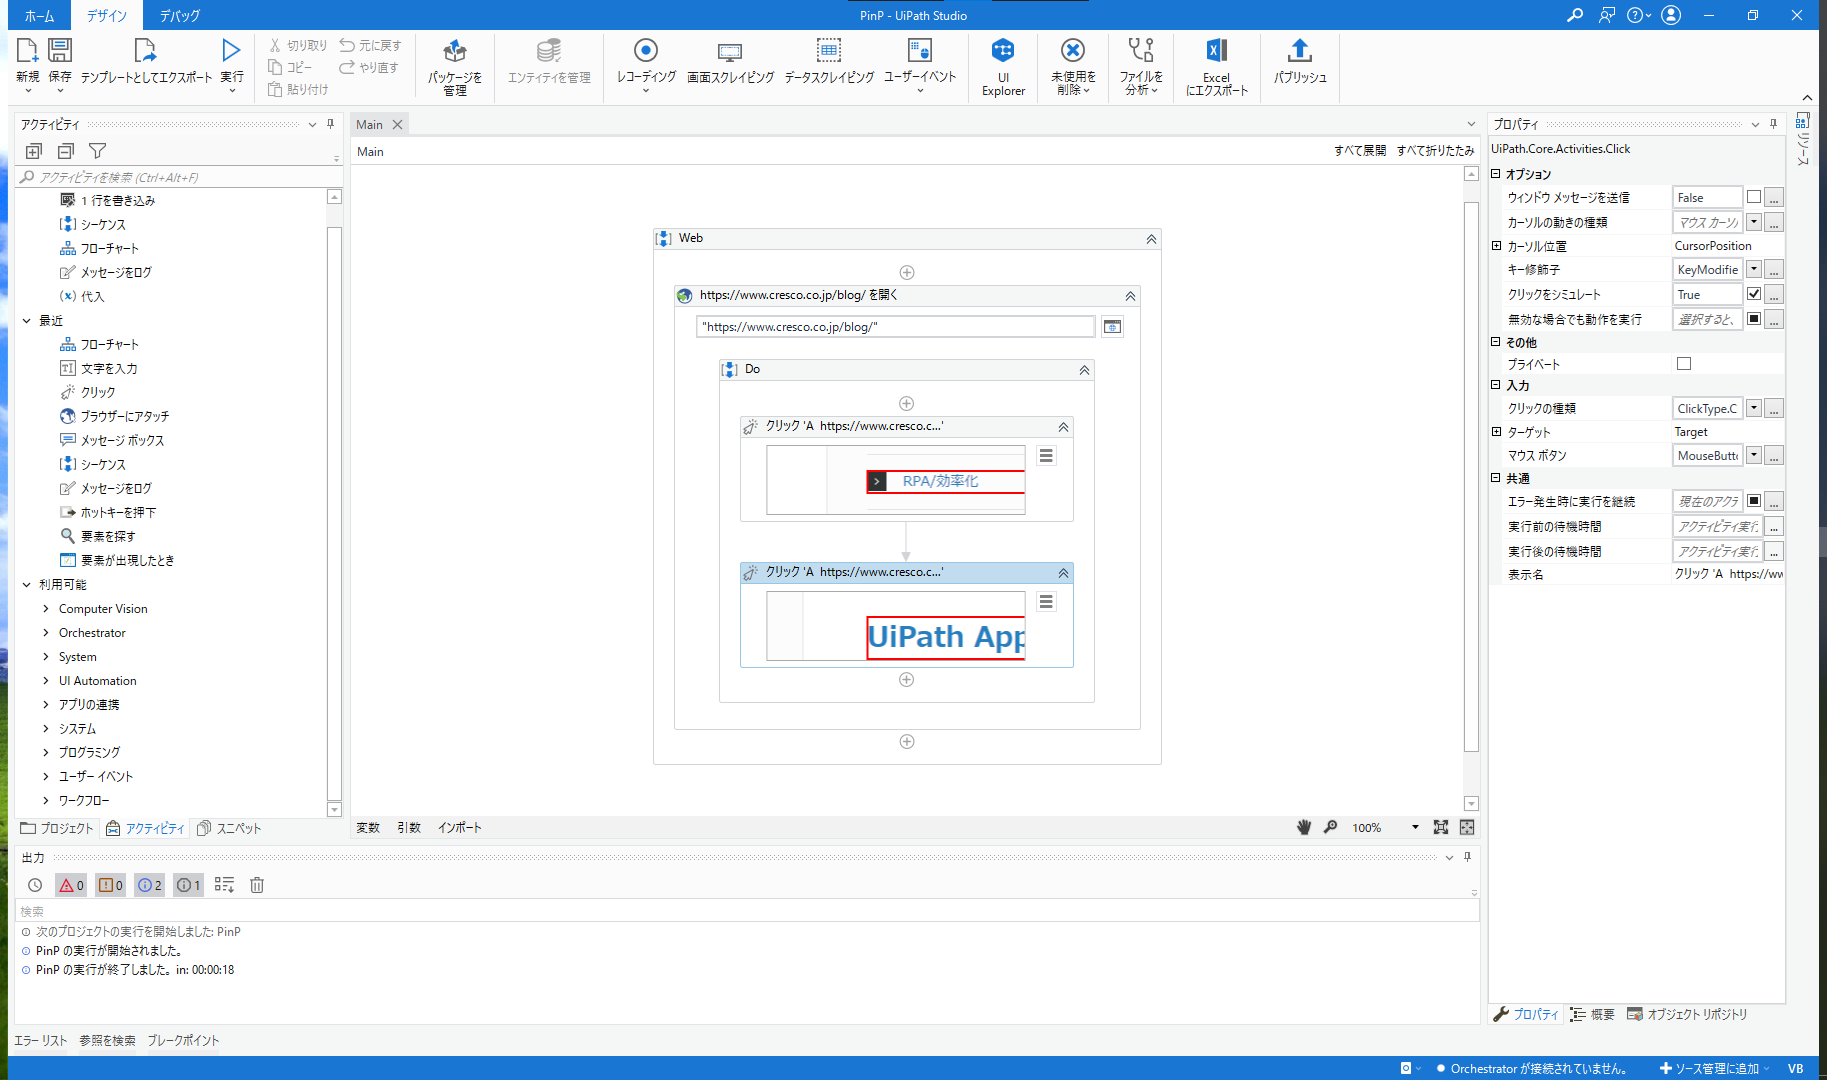Expand カーソル位置 property group
The height and width of the screenshot is (1080, 1827).
click(1497, 246)
